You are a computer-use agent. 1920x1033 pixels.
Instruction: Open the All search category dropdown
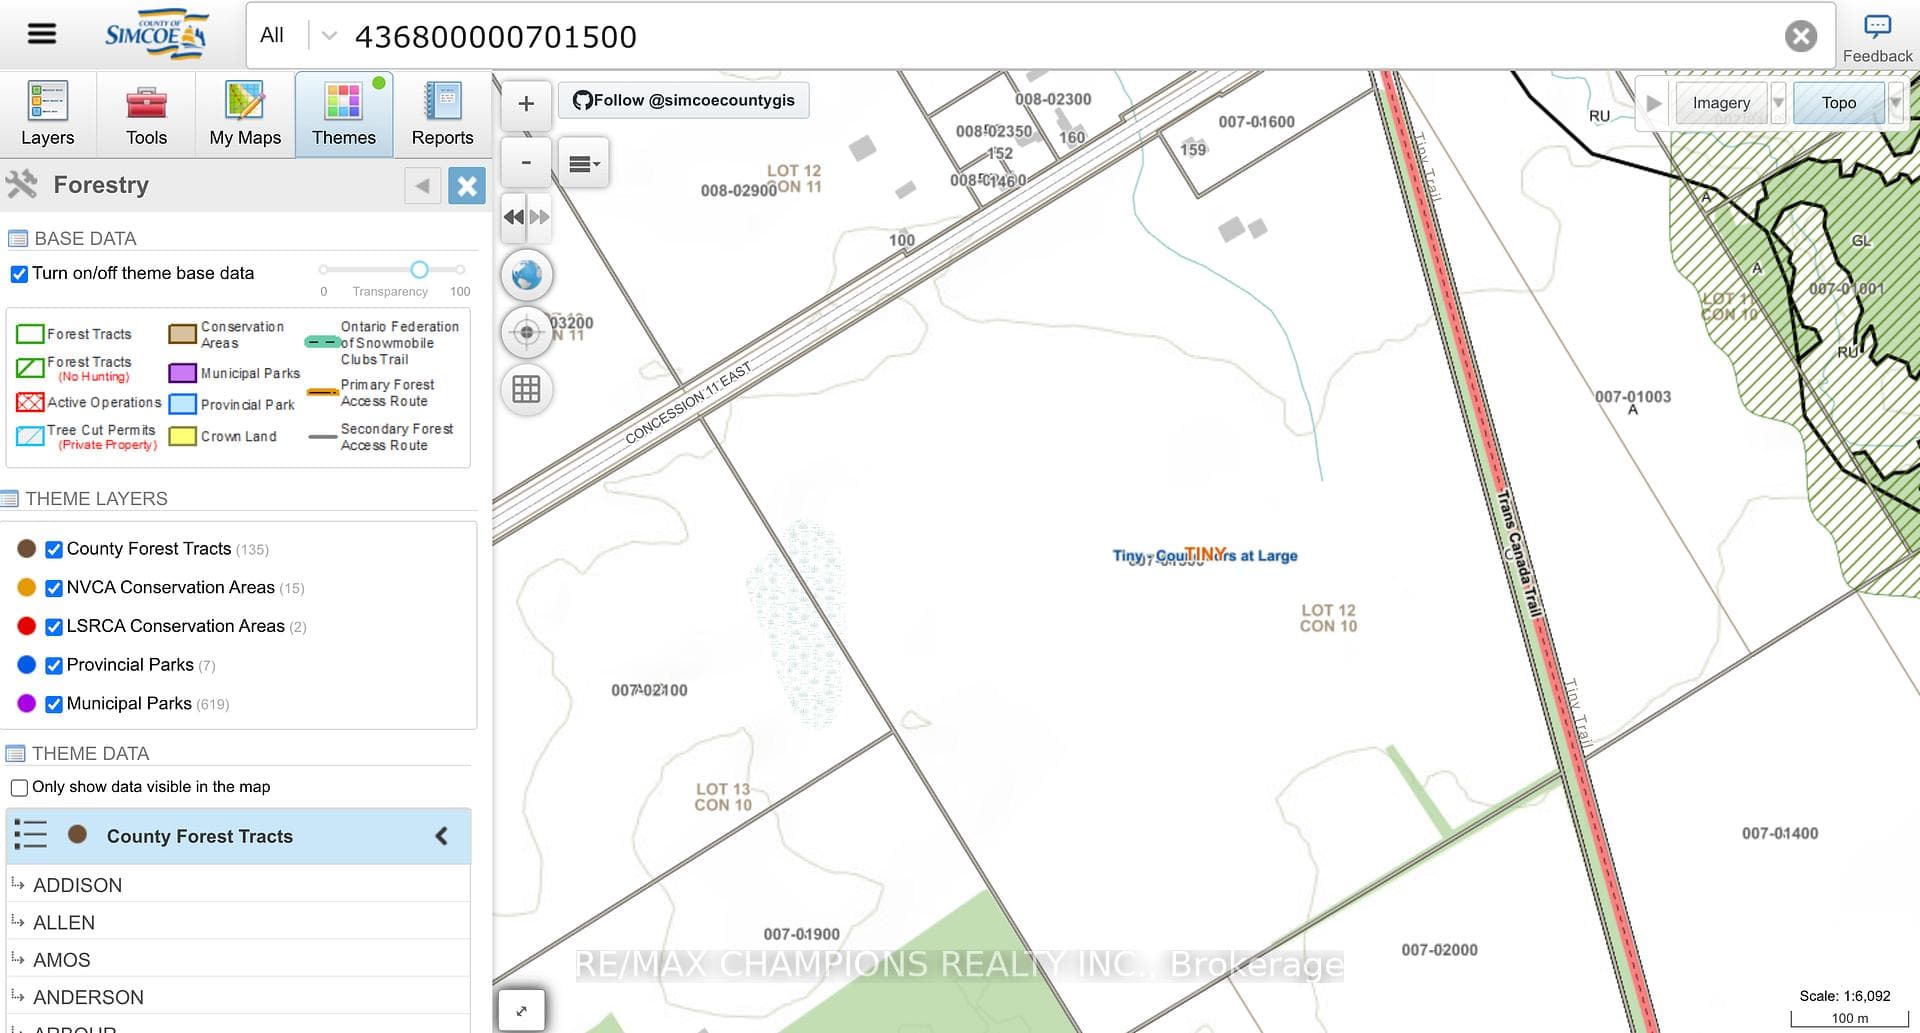[296, 36]
